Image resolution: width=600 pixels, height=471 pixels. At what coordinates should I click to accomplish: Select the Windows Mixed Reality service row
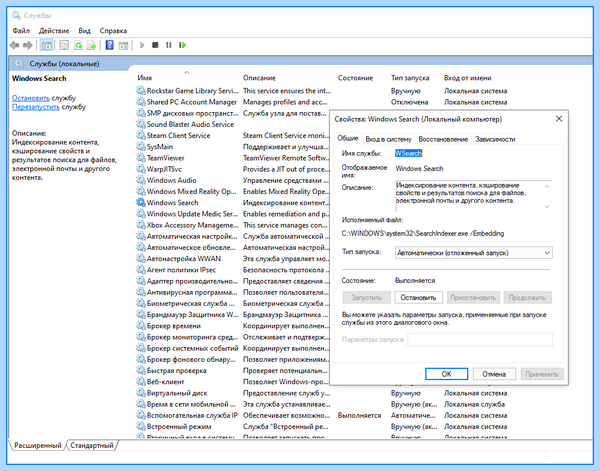click(232, 191)
